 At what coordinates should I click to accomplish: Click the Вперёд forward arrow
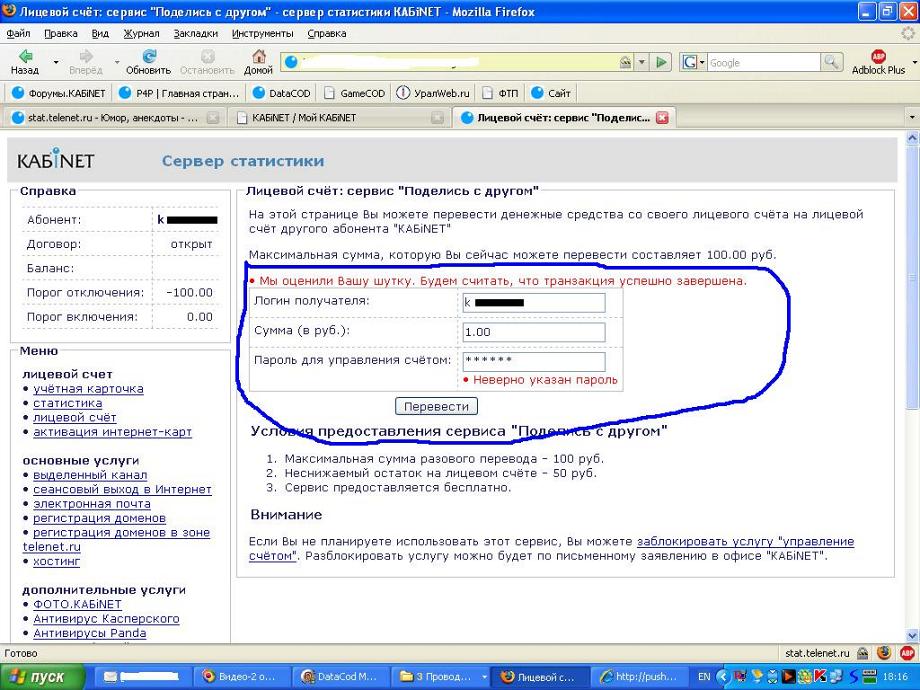(x=86, y=62)
